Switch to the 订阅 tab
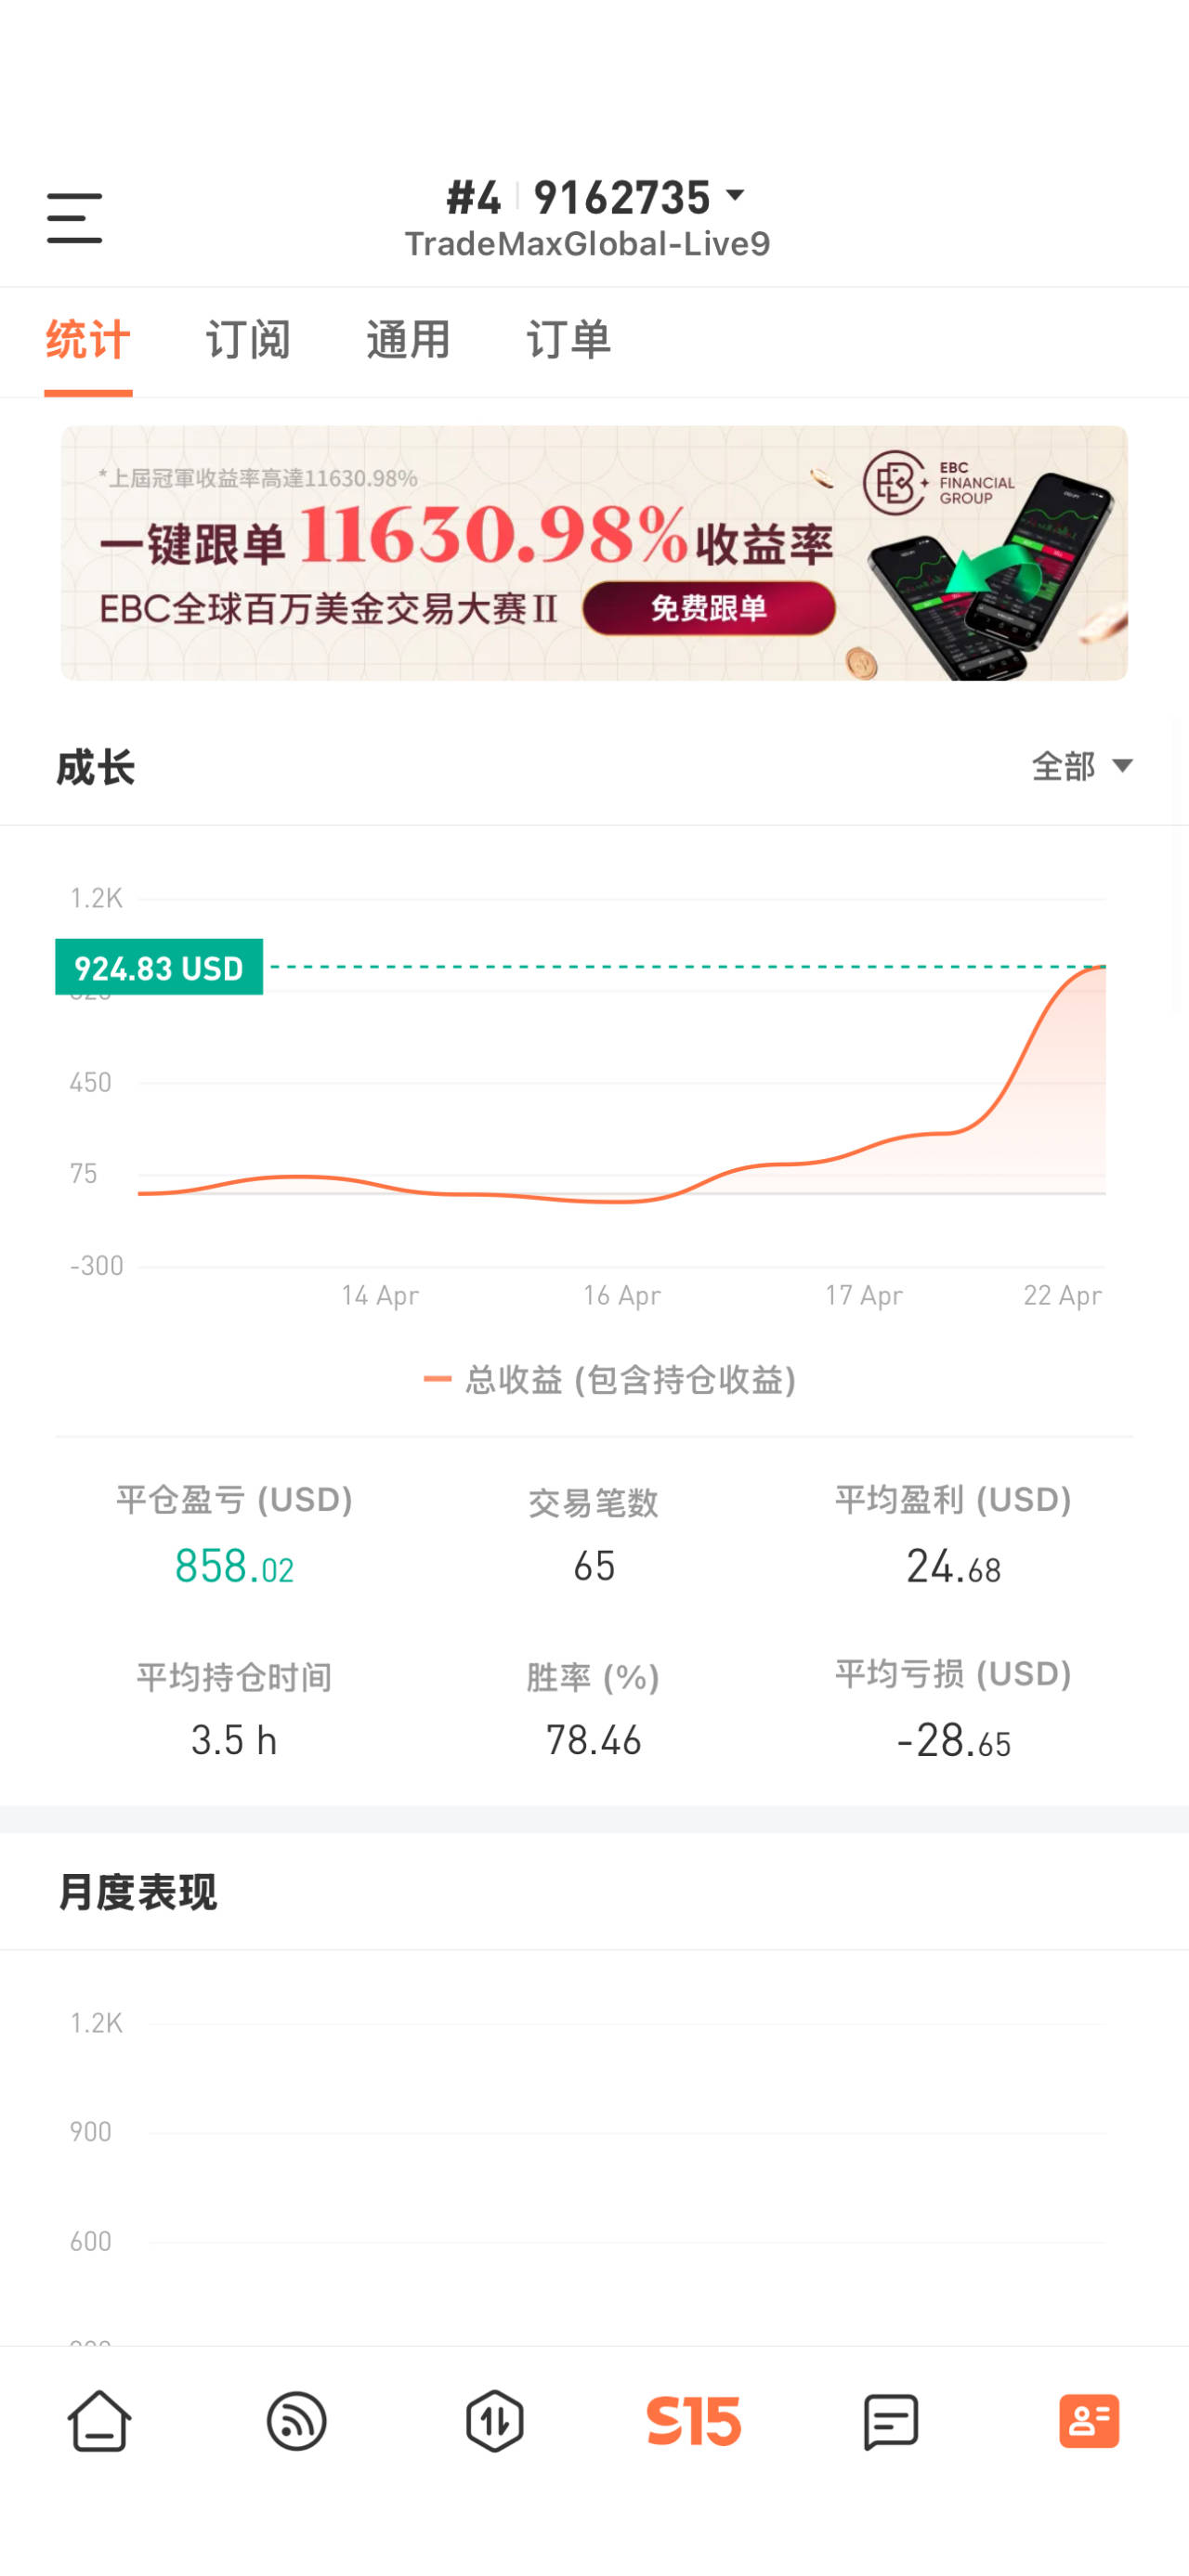 248,341
